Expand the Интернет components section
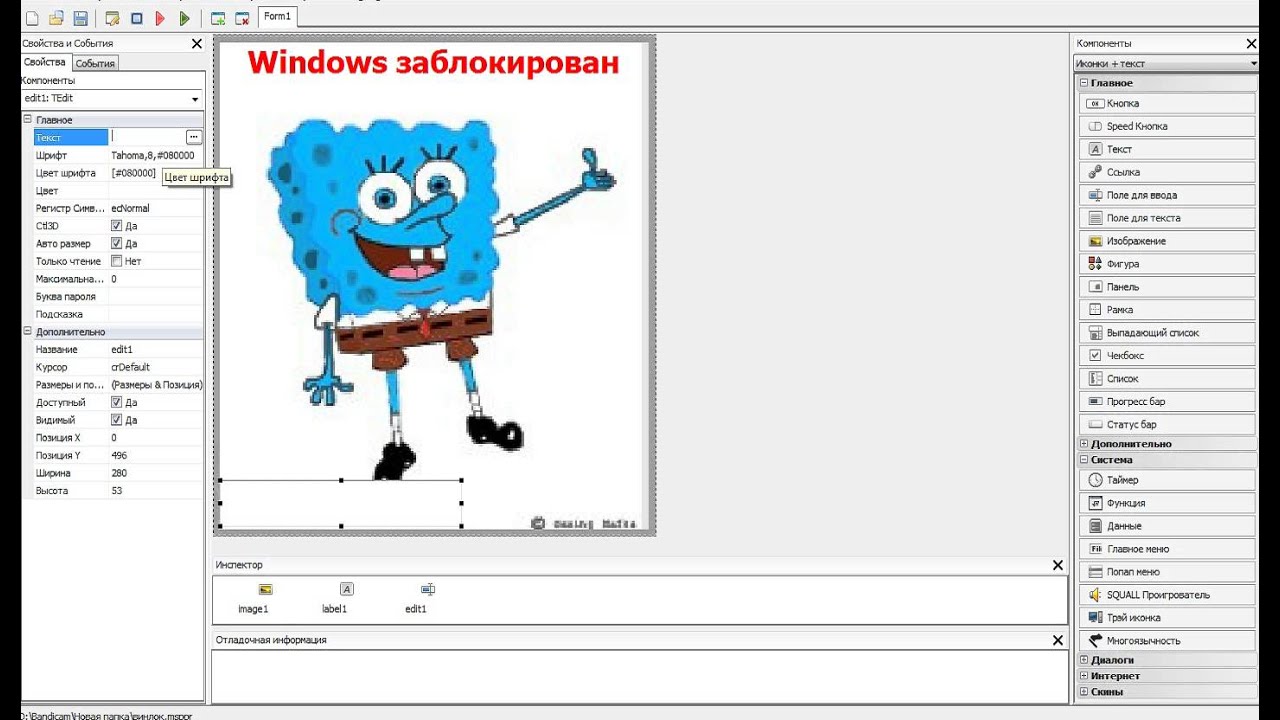The width and height of the screenshot is (1280, 720). [x=1084, y=676]
